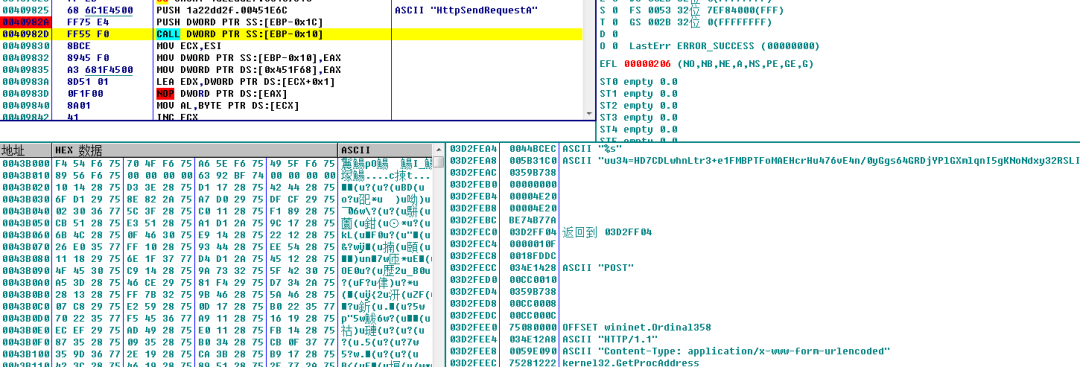
Task: Click the ASCII column header in dump
Action: (x=385, y=149)
